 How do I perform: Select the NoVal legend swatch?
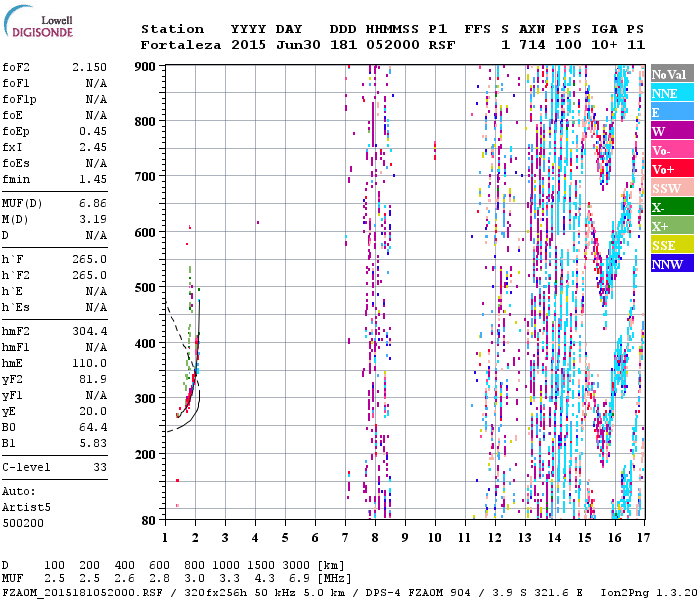click(x=669, y=74)
